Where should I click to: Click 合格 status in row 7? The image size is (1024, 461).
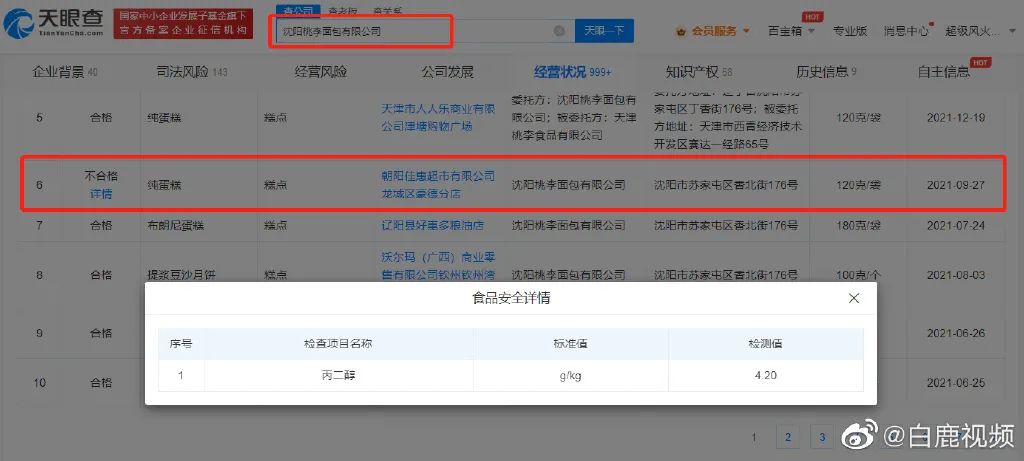101,225
